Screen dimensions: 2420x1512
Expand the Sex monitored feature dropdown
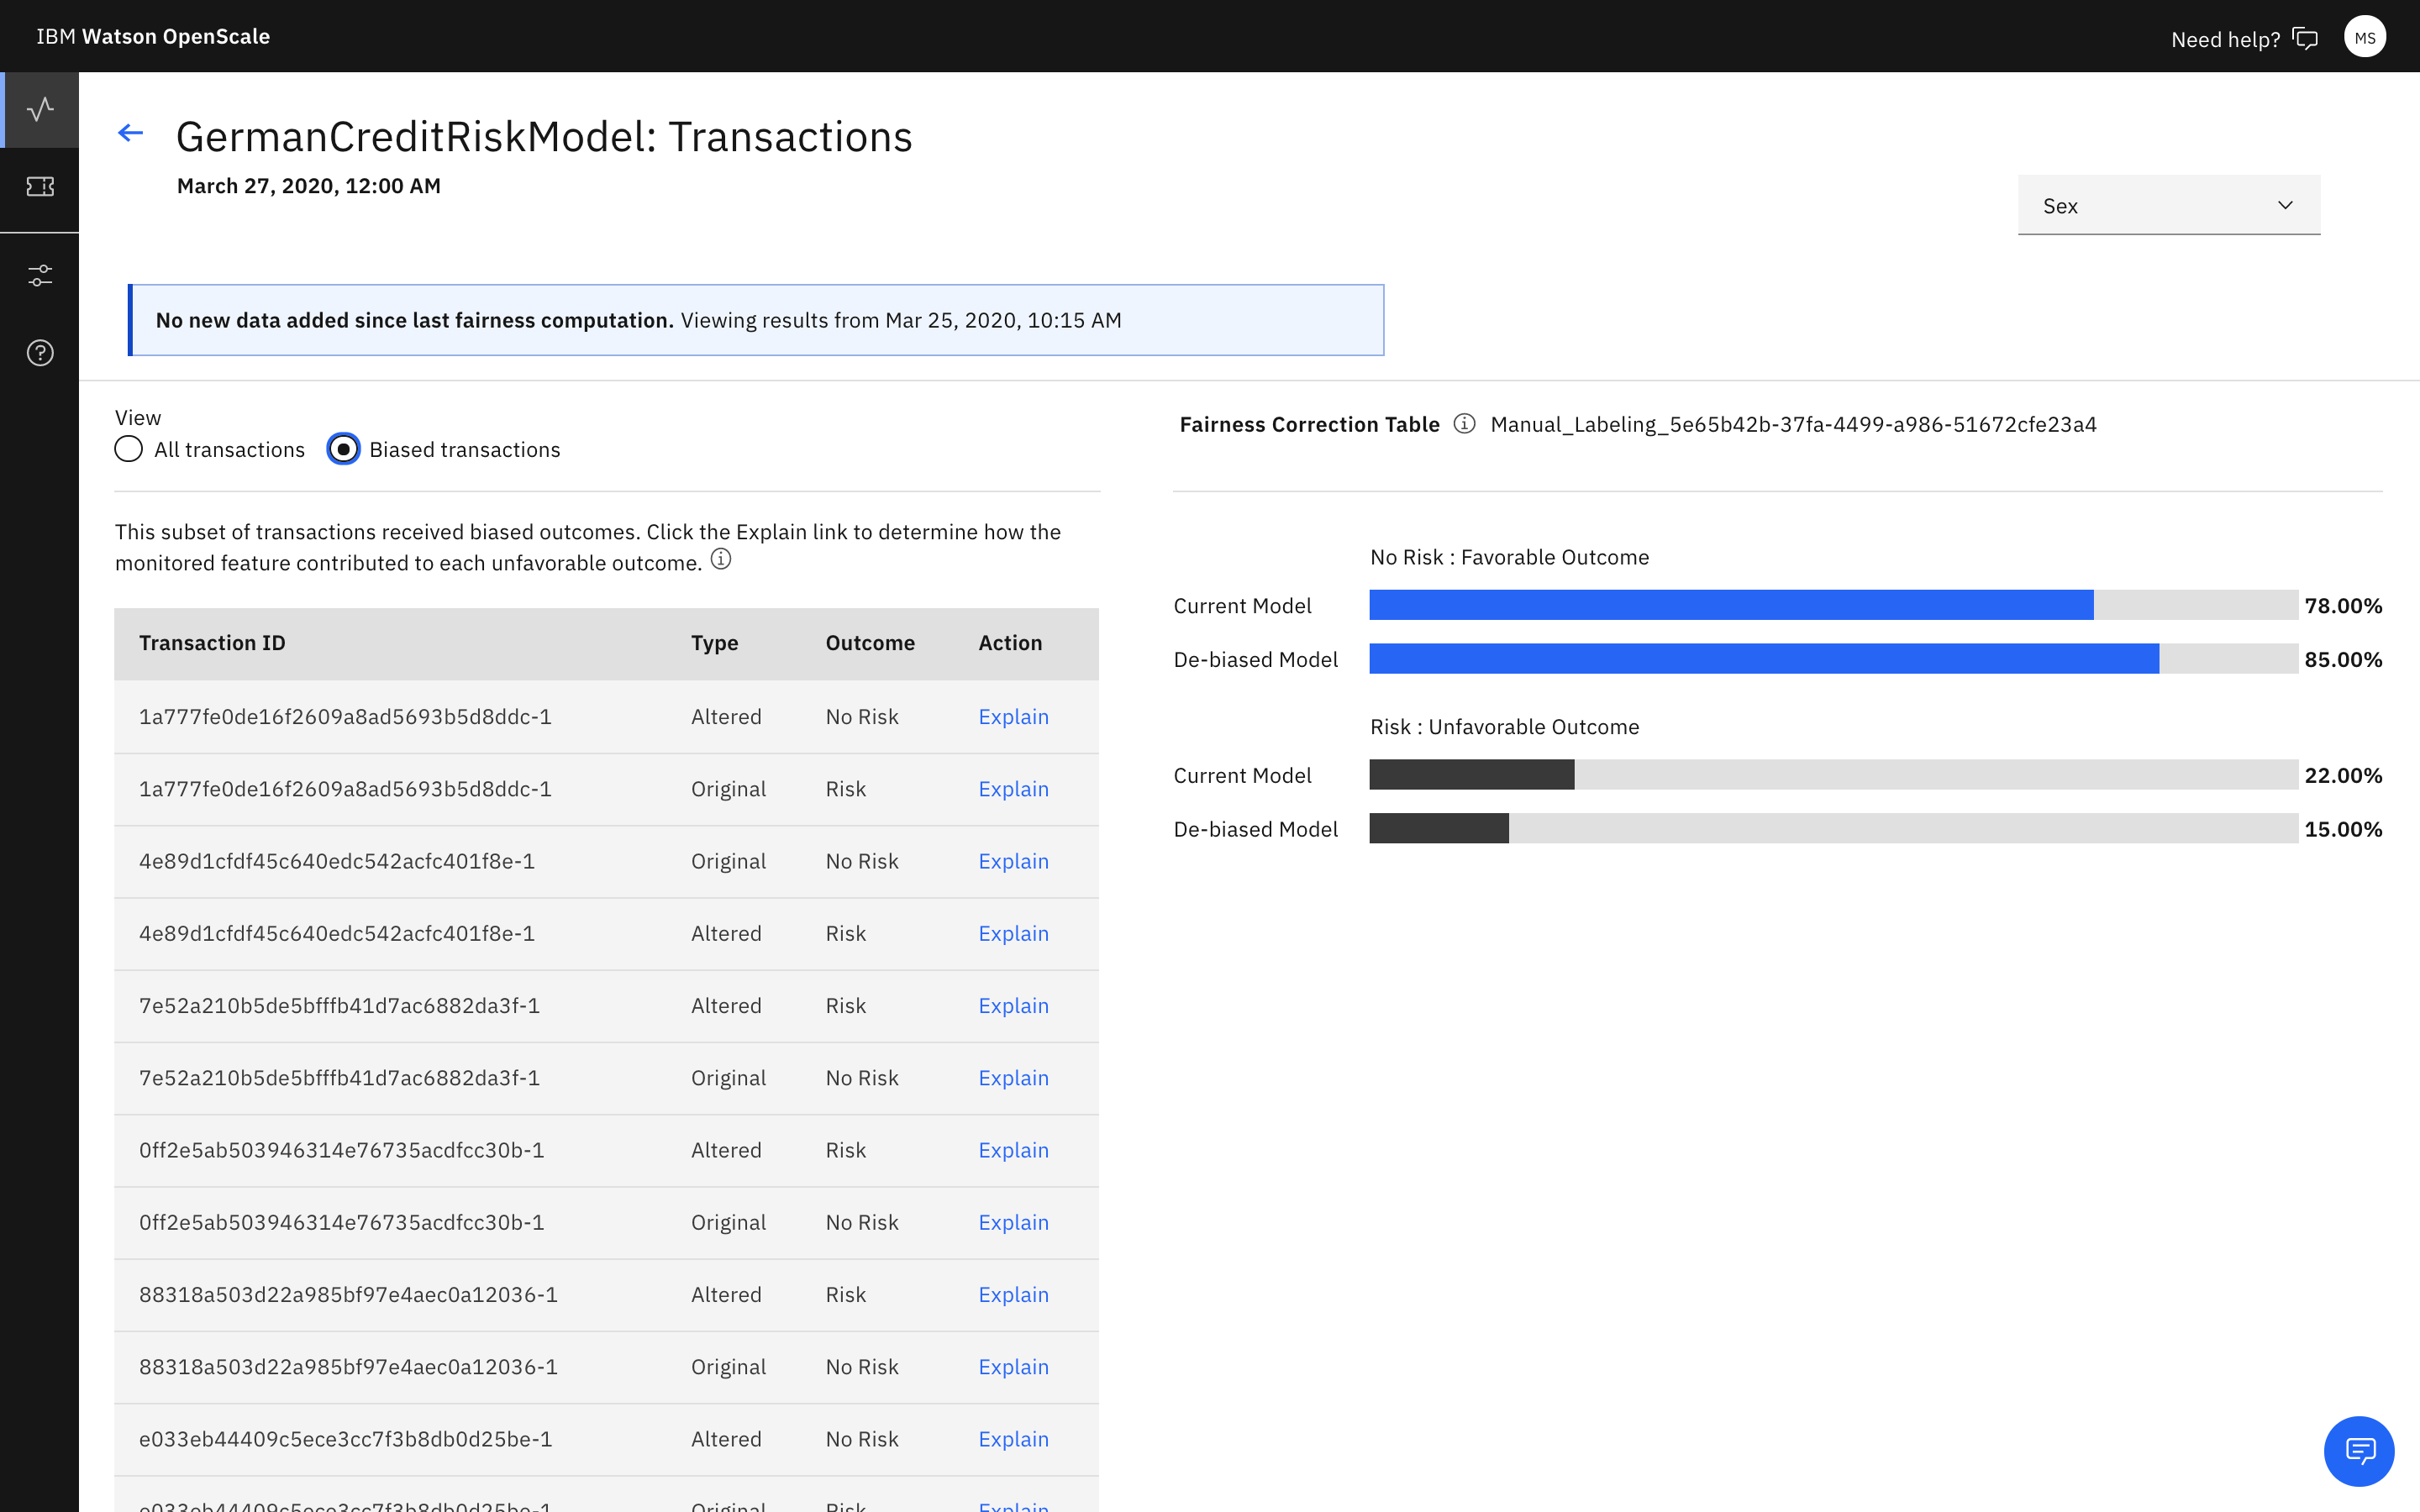click(x=2168, y=205)
